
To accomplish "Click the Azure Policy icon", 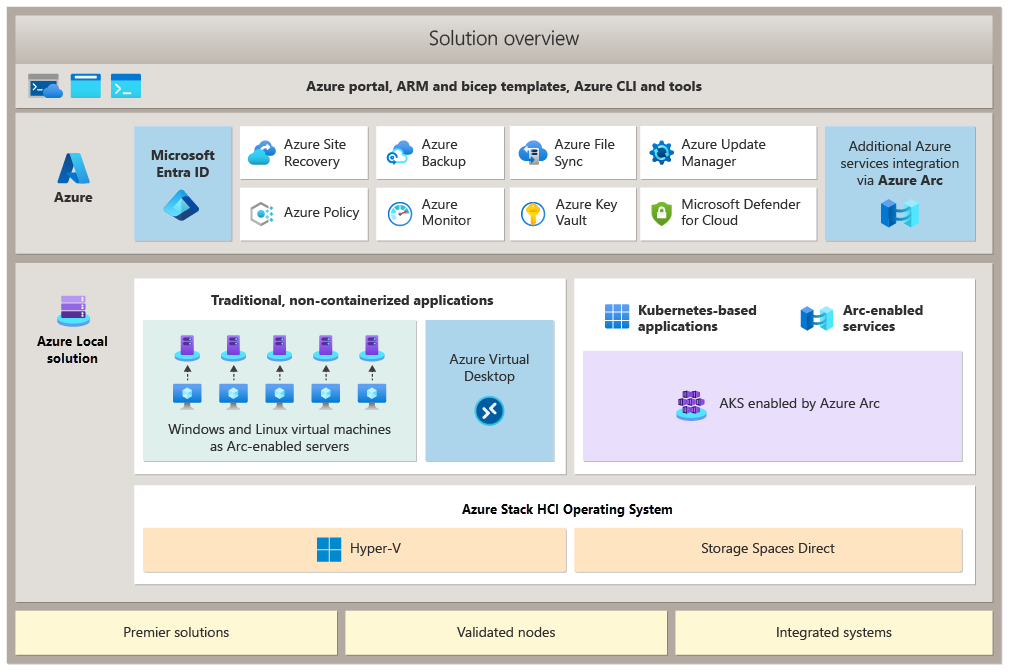I will (x=262, y=213).
